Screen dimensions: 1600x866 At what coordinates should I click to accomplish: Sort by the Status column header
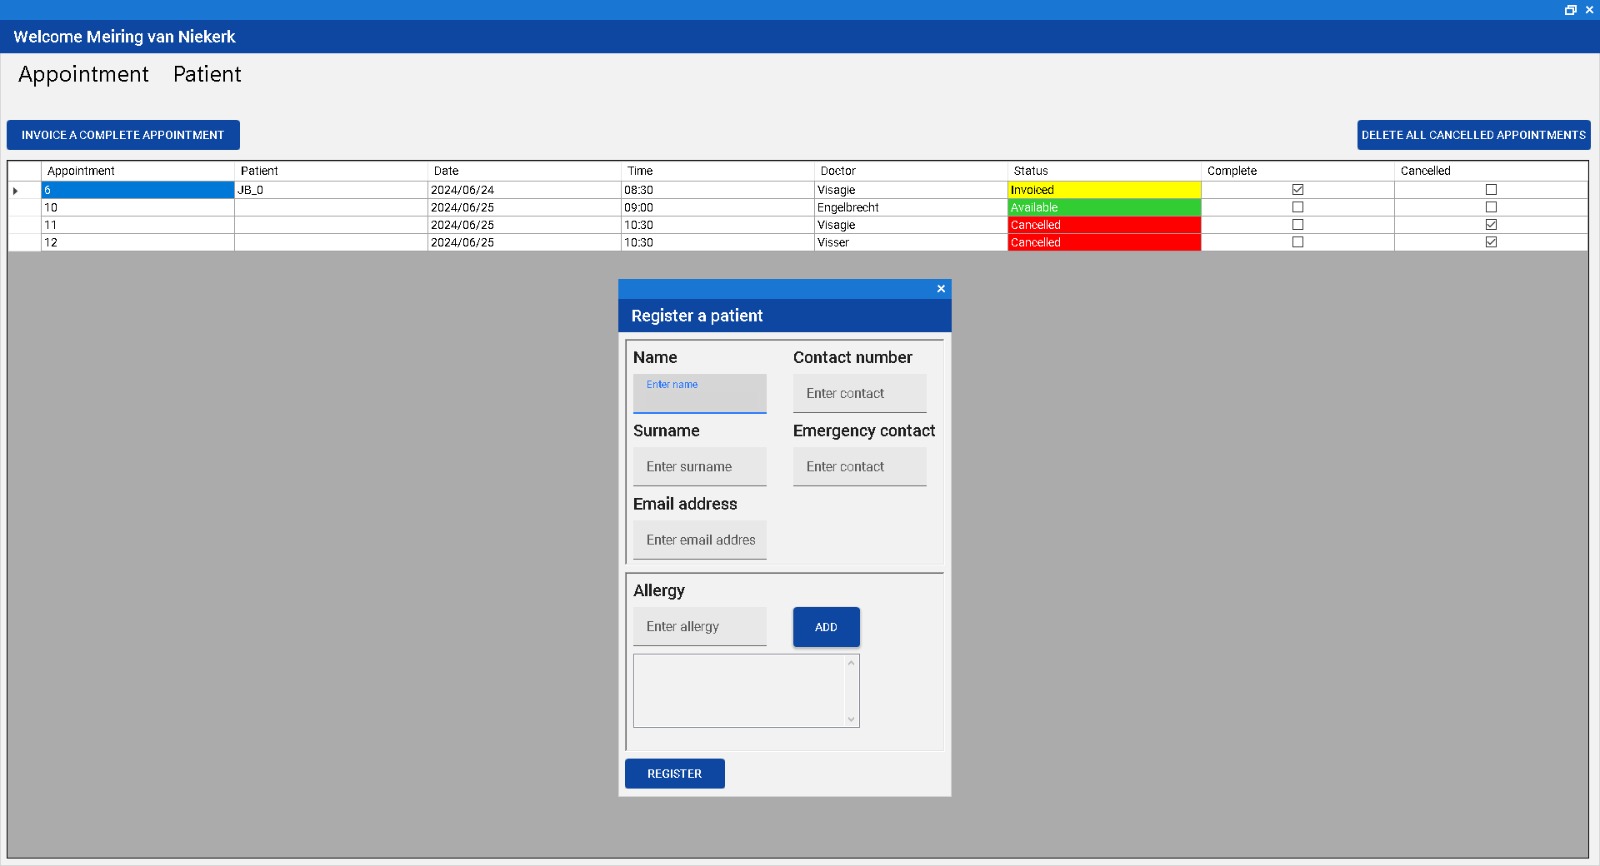click(1104, 171)
